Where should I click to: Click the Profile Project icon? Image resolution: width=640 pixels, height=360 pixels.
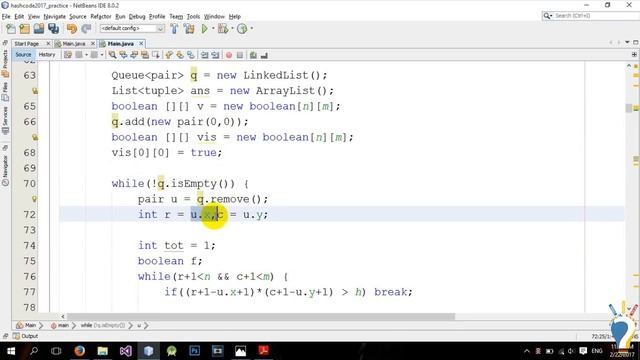click(x=242, y=29)
